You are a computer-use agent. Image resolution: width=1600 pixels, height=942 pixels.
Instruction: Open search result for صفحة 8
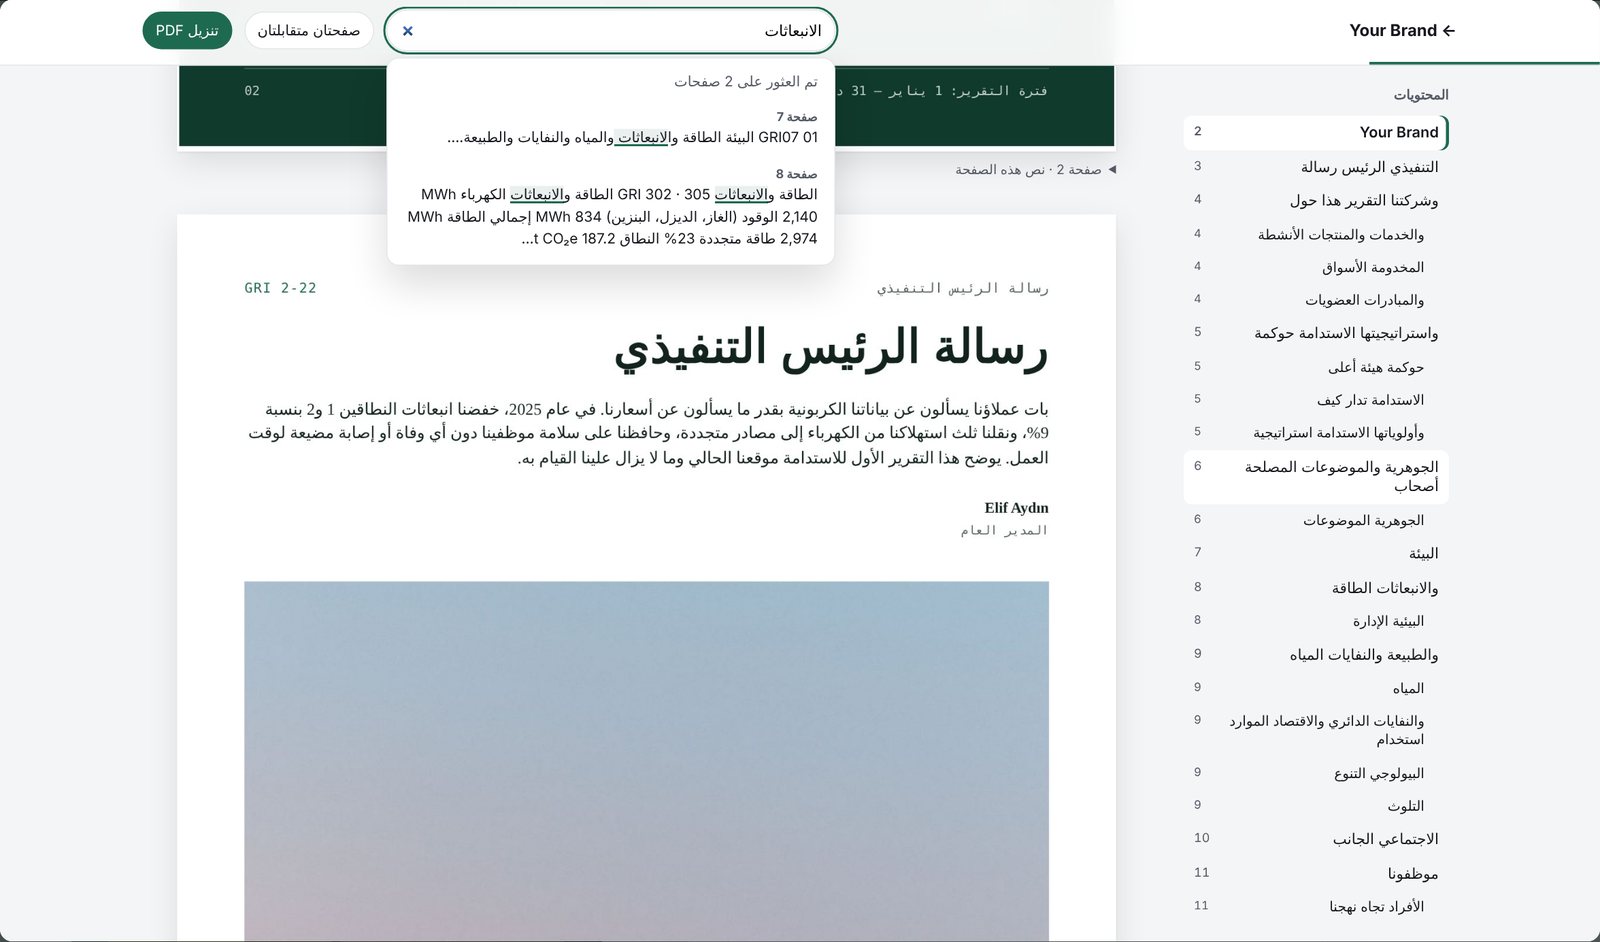tap(610, 207)
